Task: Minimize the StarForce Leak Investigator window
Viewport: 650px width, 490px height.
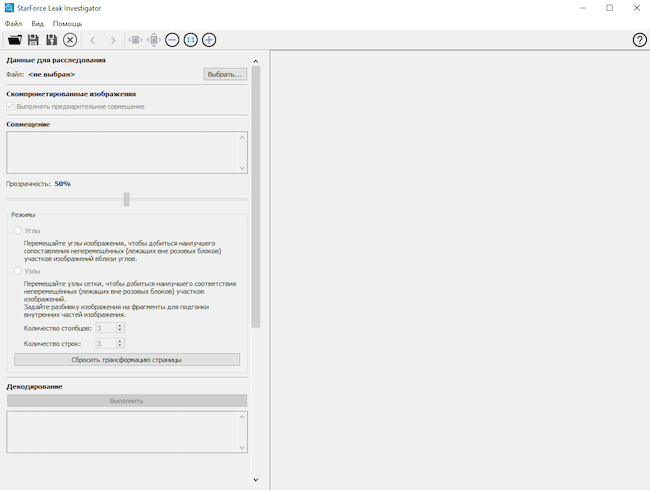Action: tap(583, 8)
